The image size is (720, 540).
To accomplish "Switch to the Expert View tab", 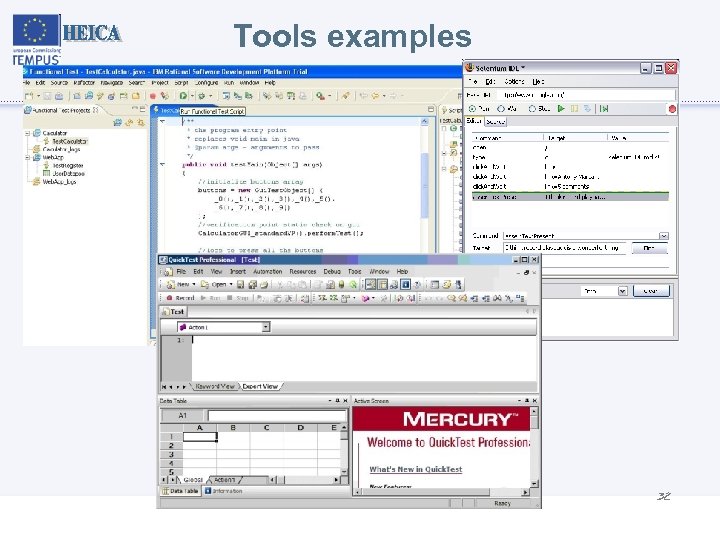I will tap(260, 387).
